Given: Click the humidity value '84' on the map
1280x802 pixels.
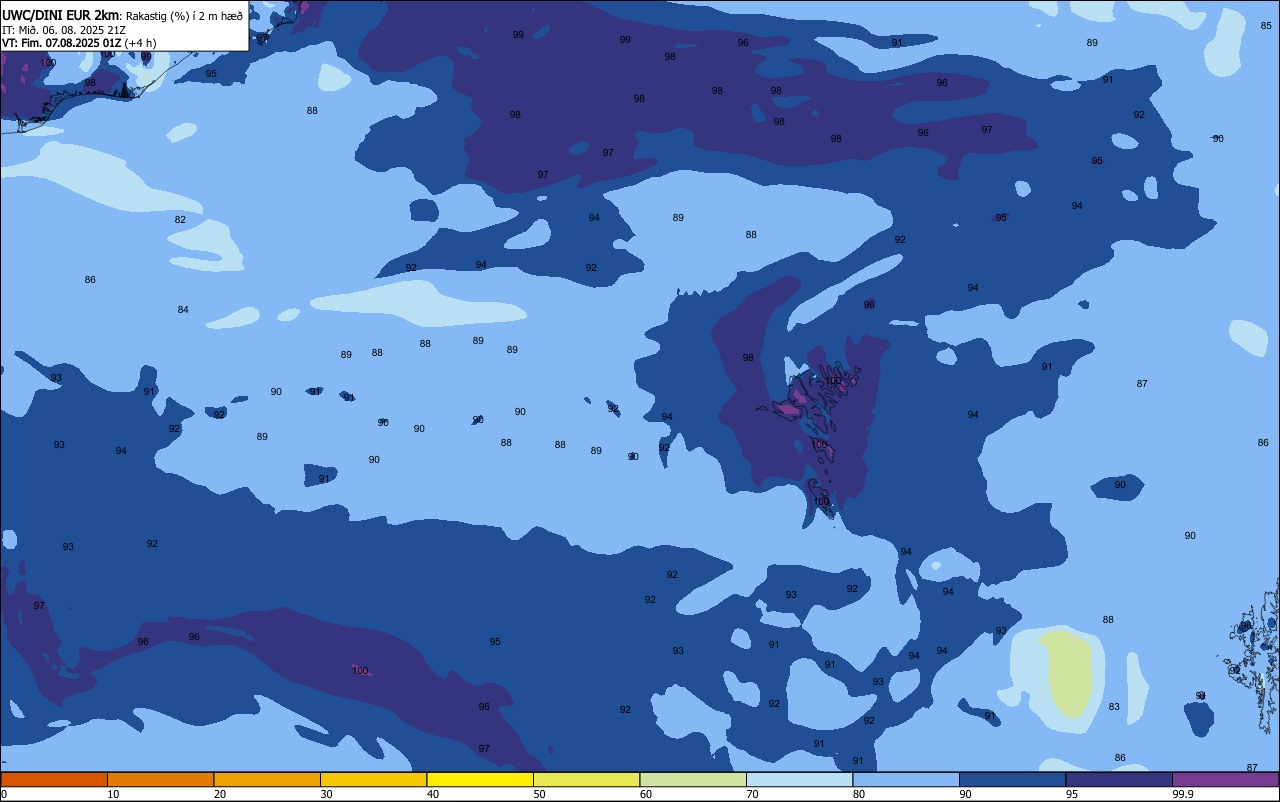Looking at the screenshot, I should coord(183,310).
